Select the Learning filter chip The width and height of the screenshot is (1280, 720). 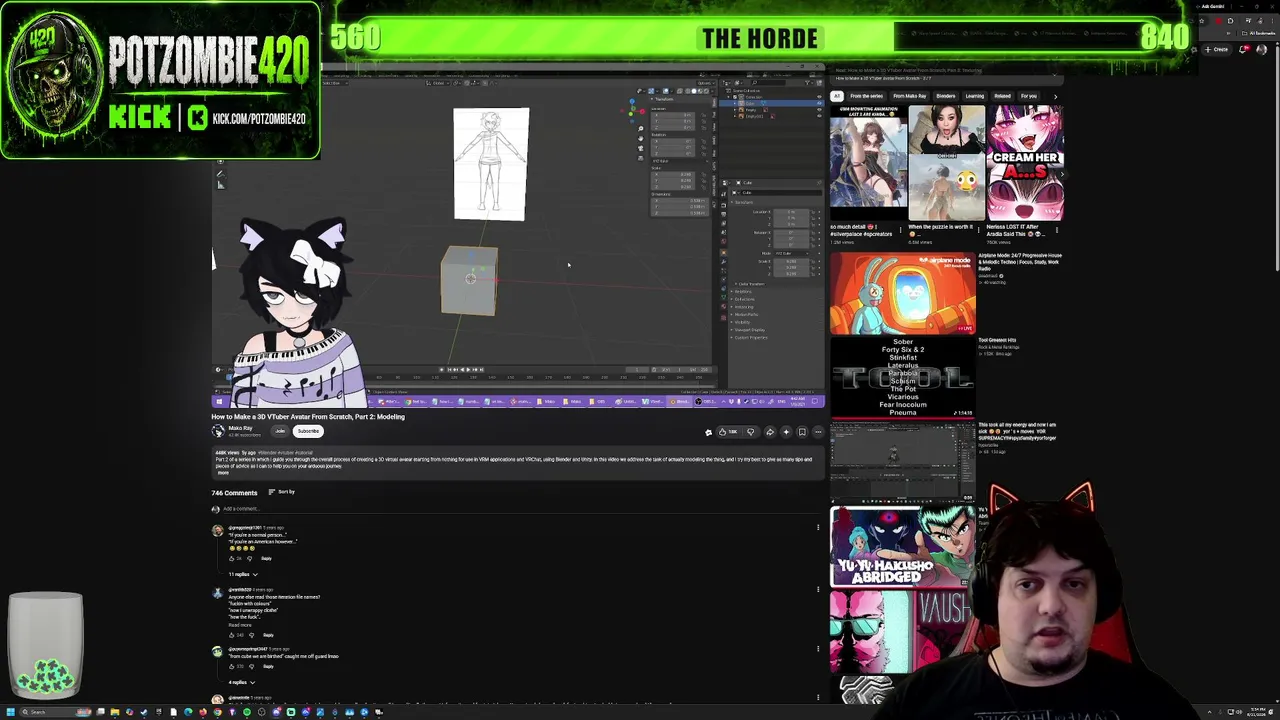[974, 96]
